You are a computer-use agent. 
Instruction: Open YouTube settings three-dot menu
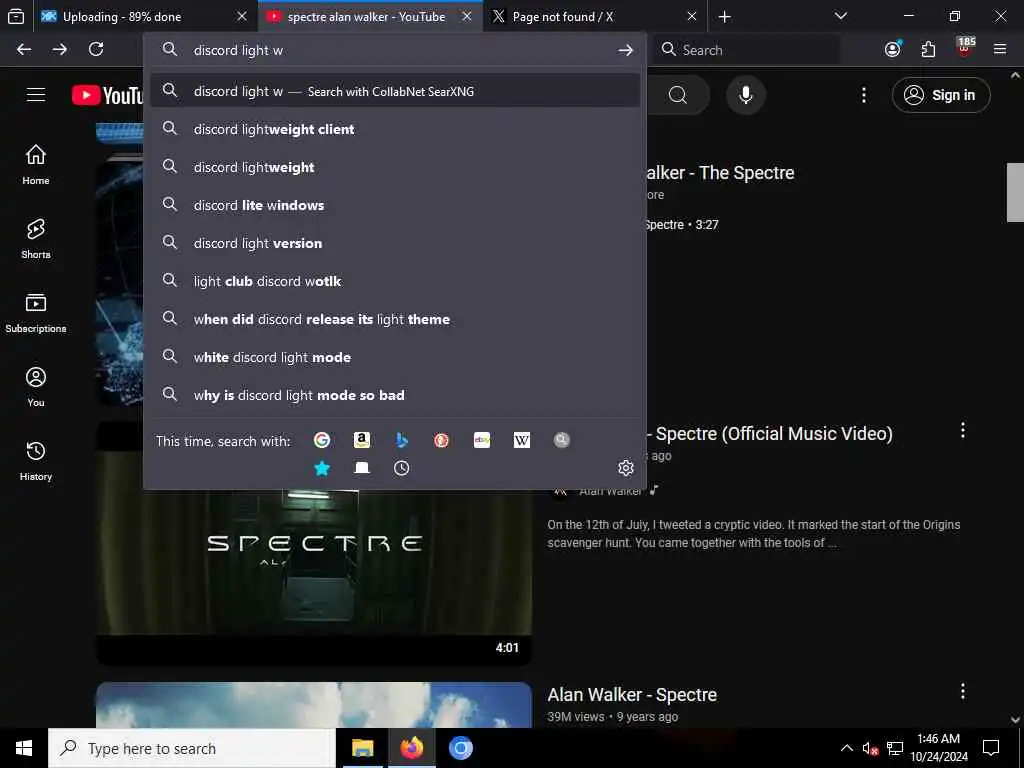tap(864, 95)
